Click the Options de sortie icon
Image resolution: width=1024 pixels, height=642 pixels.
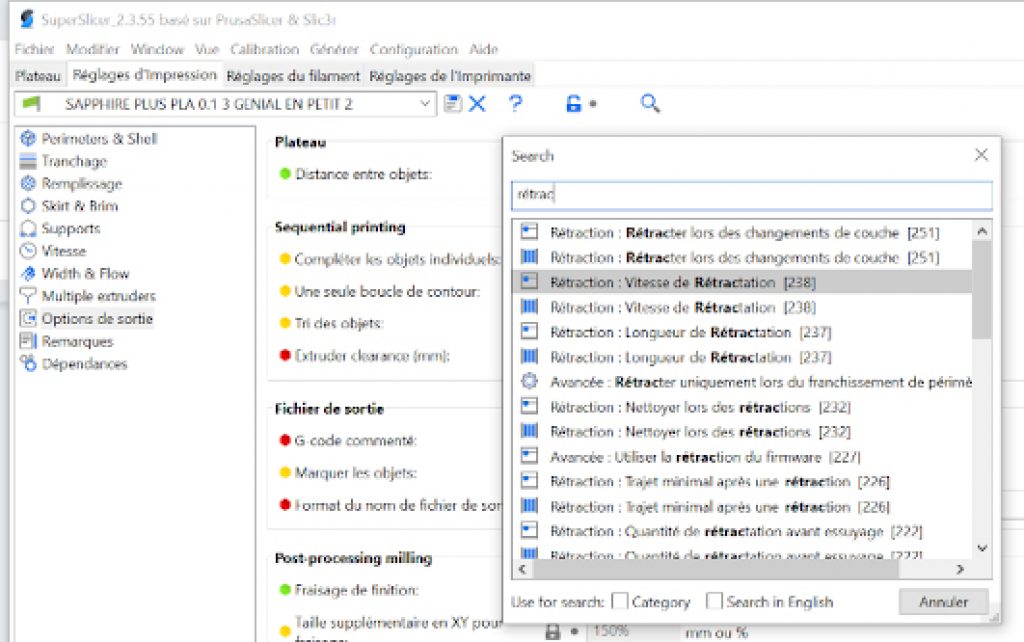click(28, 318)
